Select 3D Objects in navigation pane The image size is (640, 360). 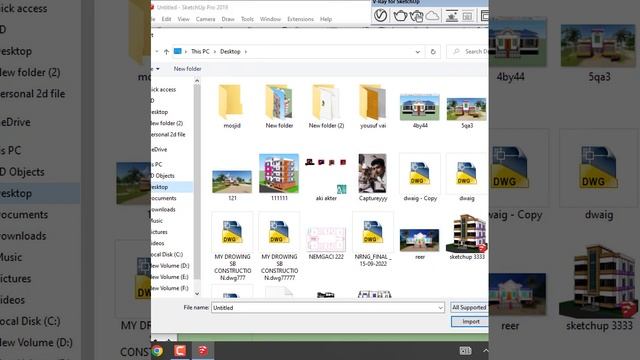click(x=163, y=176)
